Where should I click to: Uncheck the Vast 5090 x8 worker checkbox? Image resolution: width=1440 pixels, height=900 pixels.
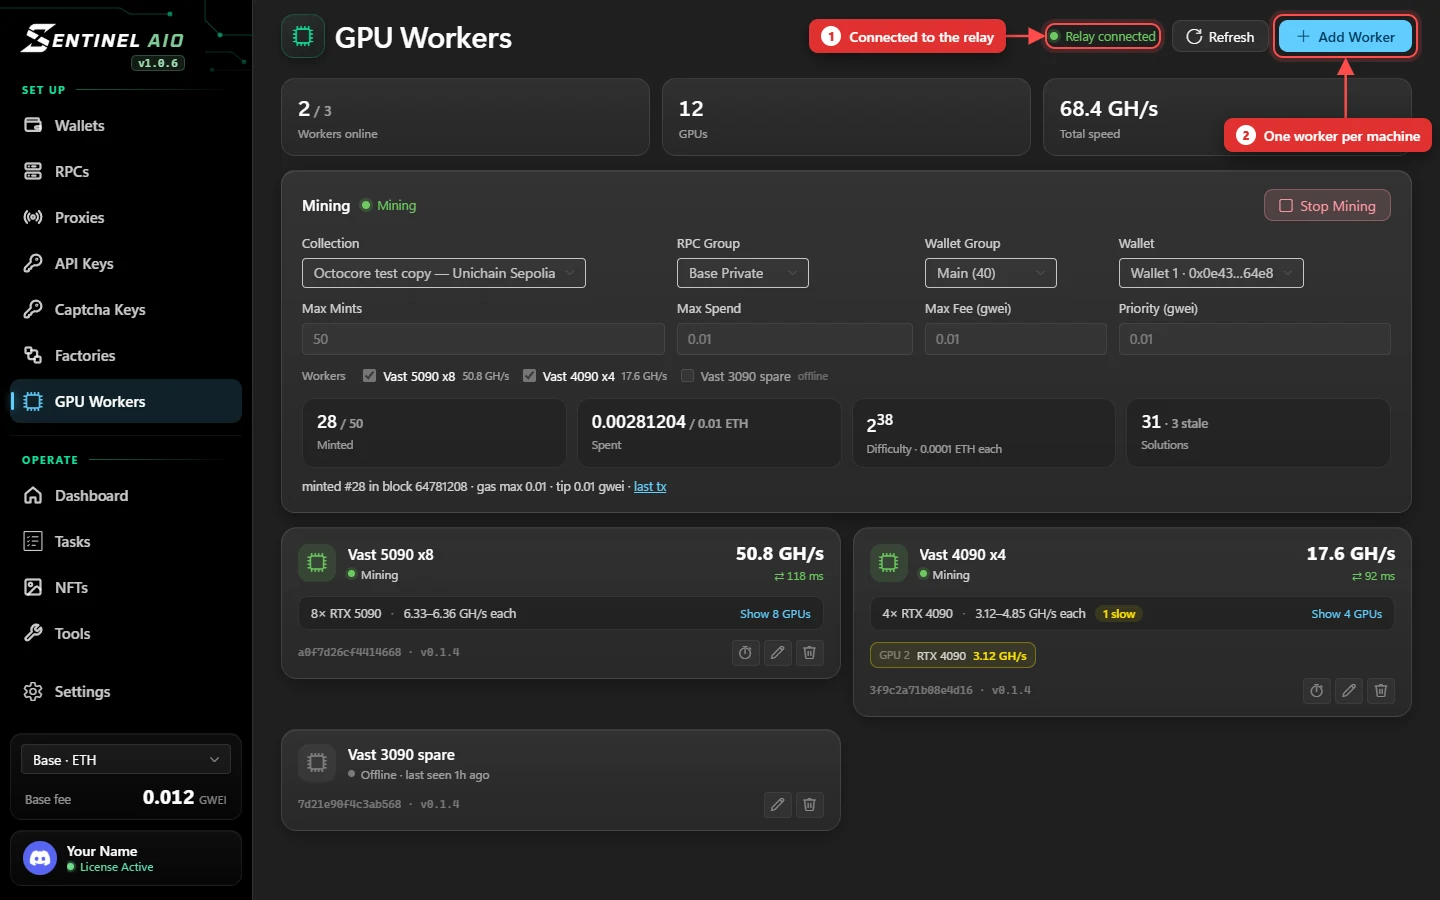click(x=370, y=376)
